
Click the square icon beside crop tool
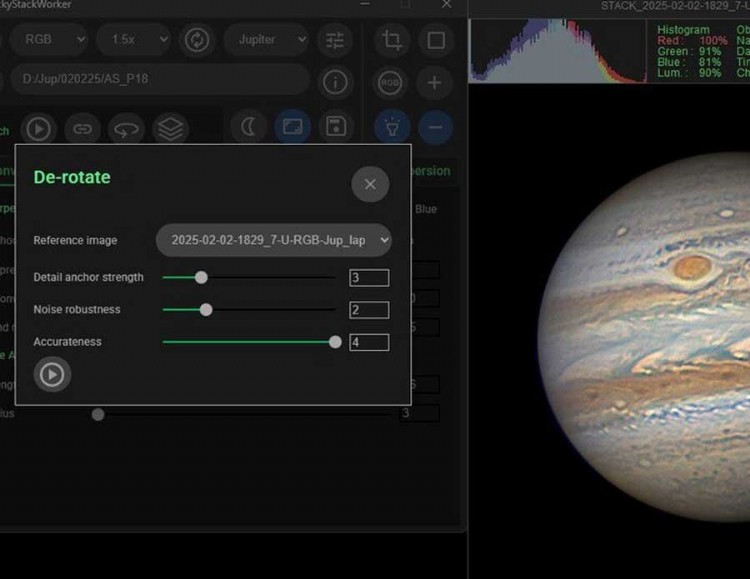(436, 41)
